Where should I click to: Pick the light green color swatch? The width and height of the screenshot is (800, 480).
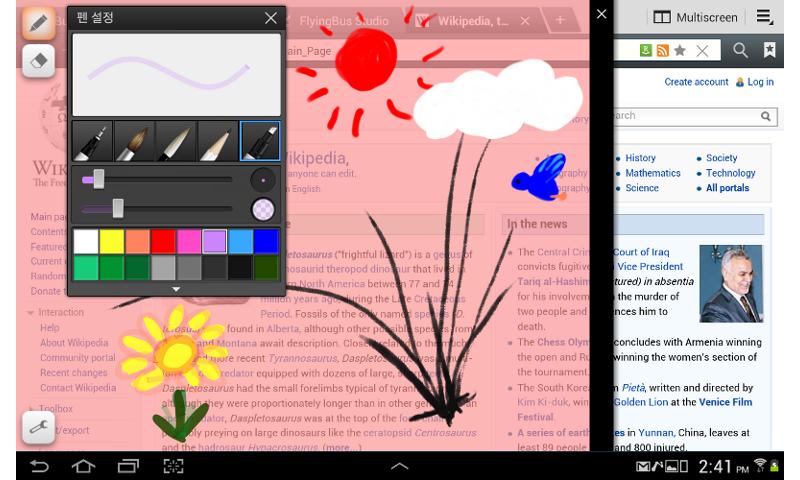pos(86,268)
